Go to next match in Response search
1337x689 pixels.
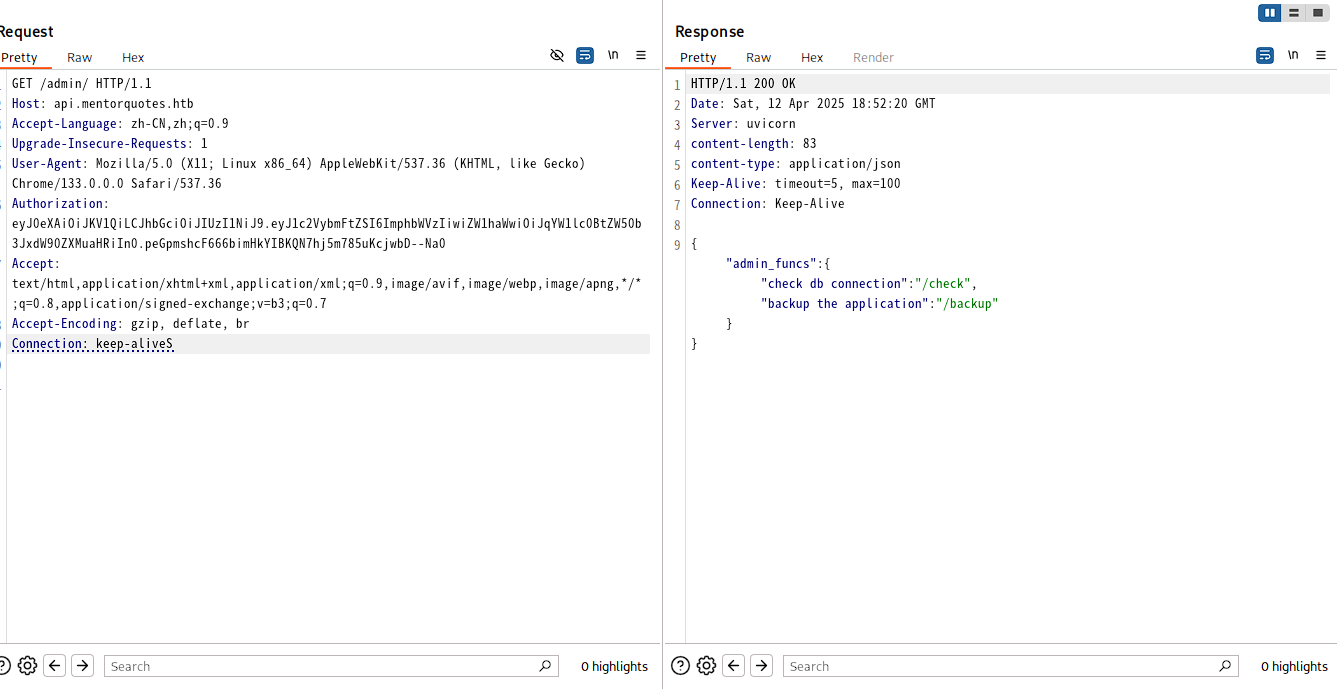click(x=762, y=666)
